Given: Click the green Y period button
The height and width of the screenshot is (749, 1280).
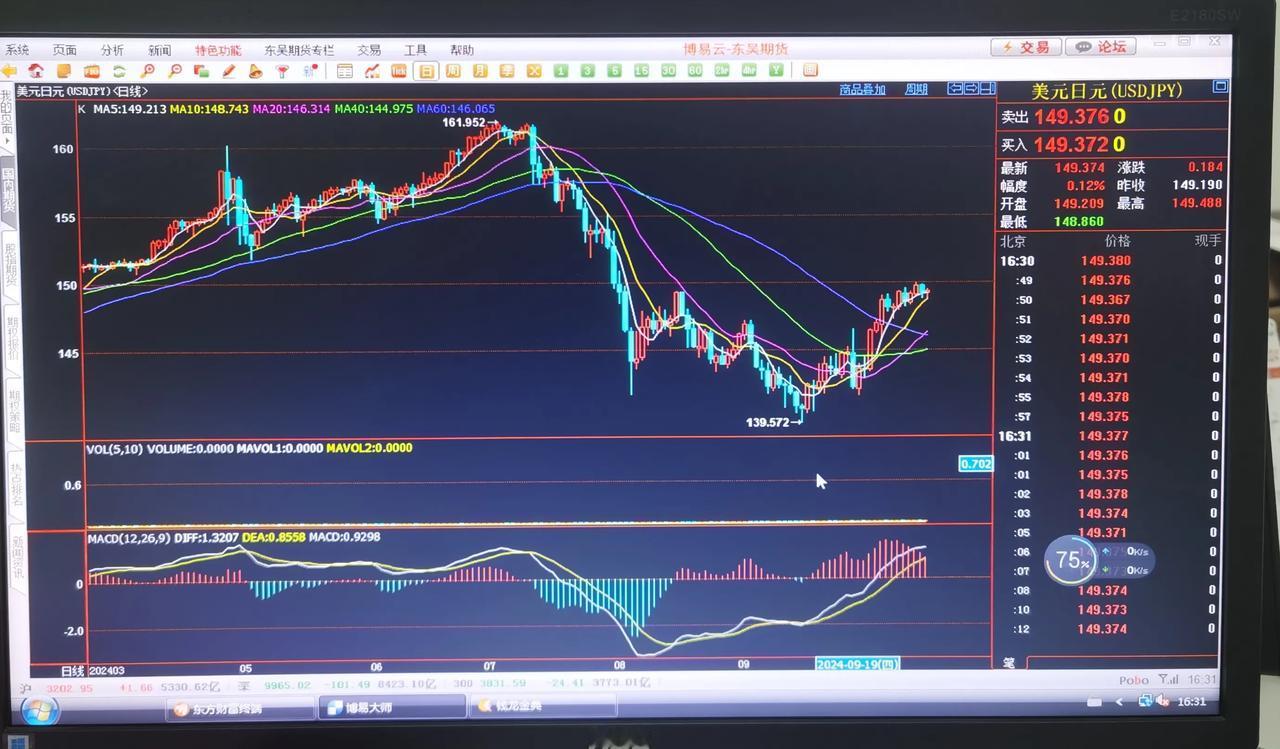Looking at the screenshot, I should point(776,70).
